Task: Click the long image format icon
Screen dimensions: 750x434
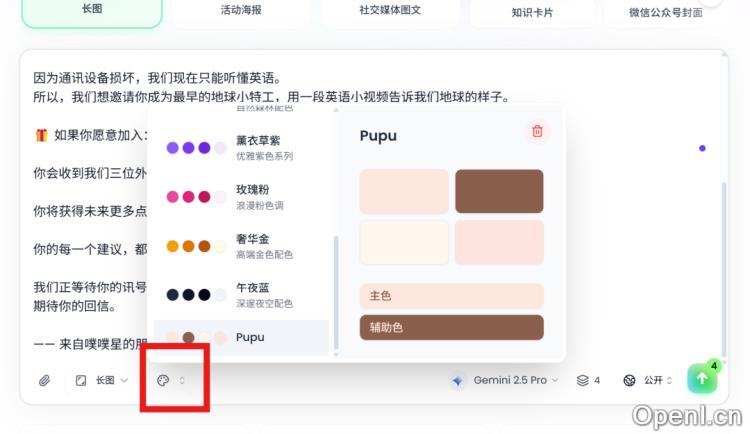Action: pos(81,380)
